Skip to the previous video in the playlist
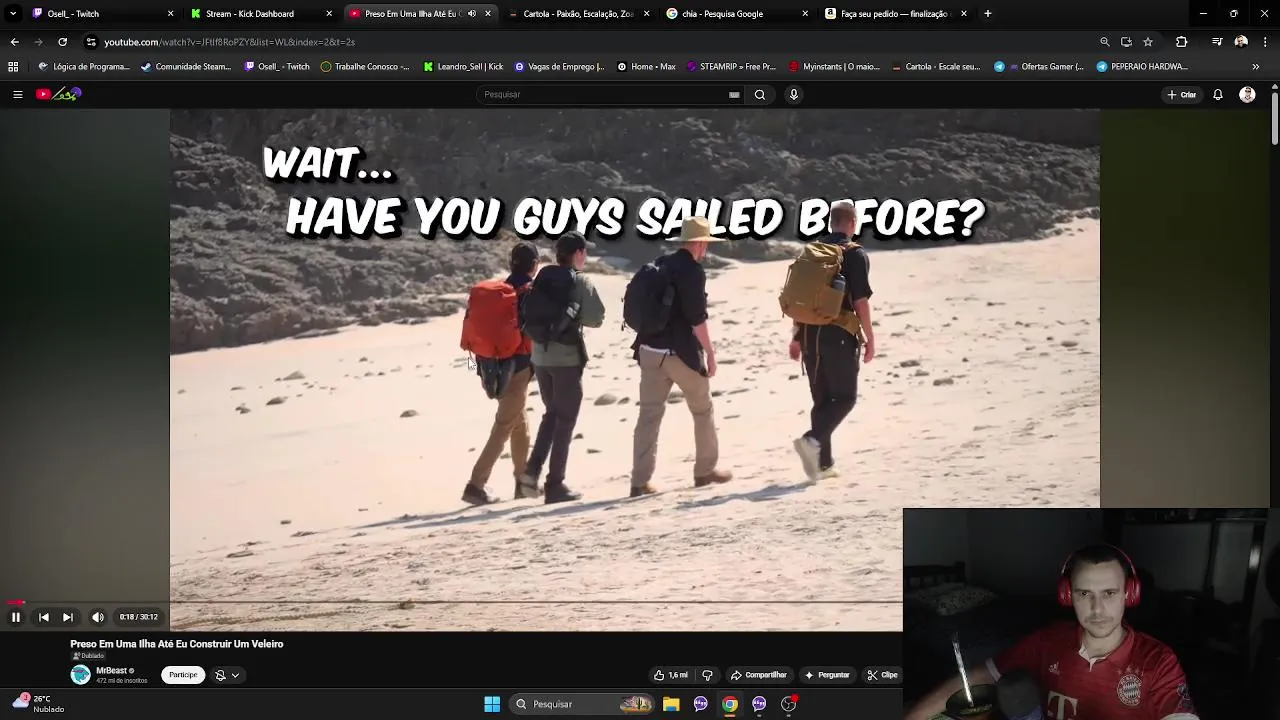Viewport: 1280px width, 720px height. tap(44, 617)
